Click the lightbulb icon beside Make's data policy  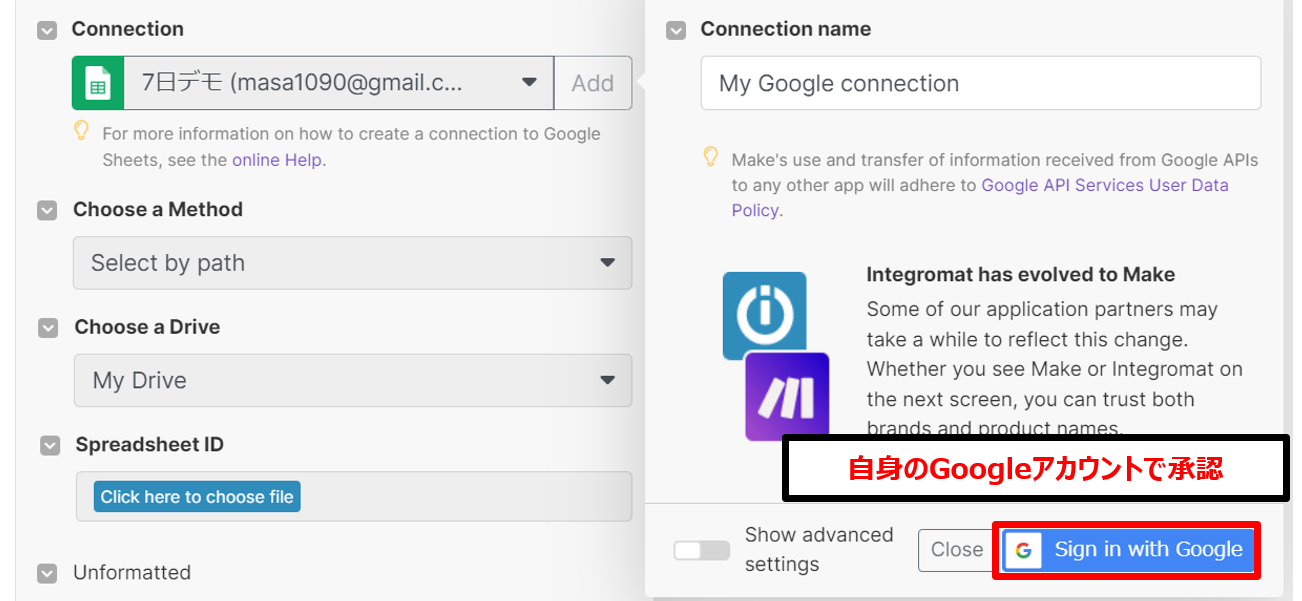[711, 157]
